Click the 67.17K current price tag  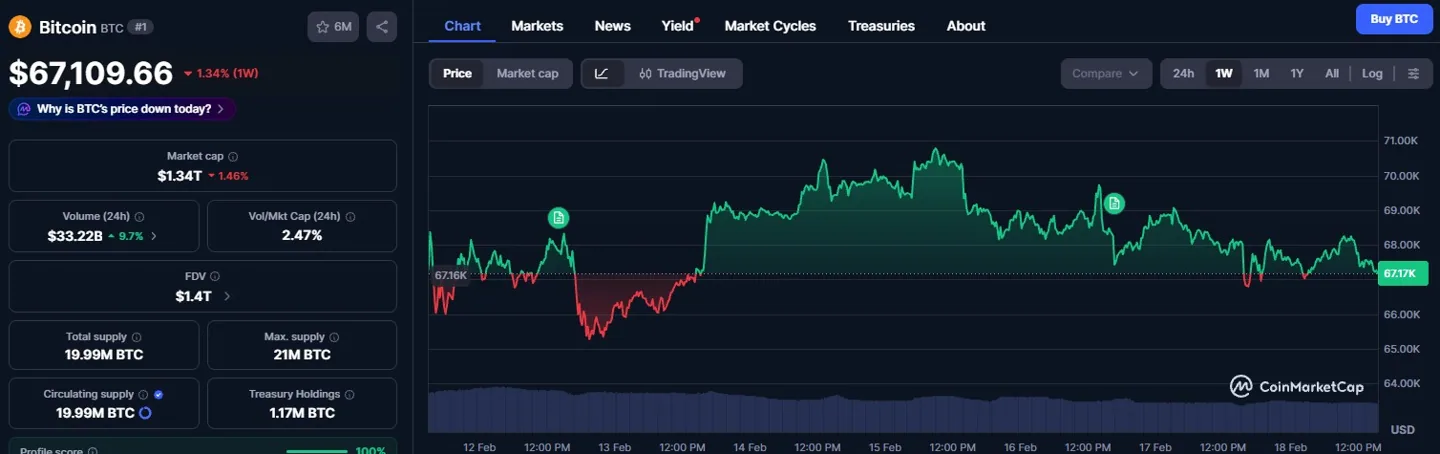[x=1403, y=273]
